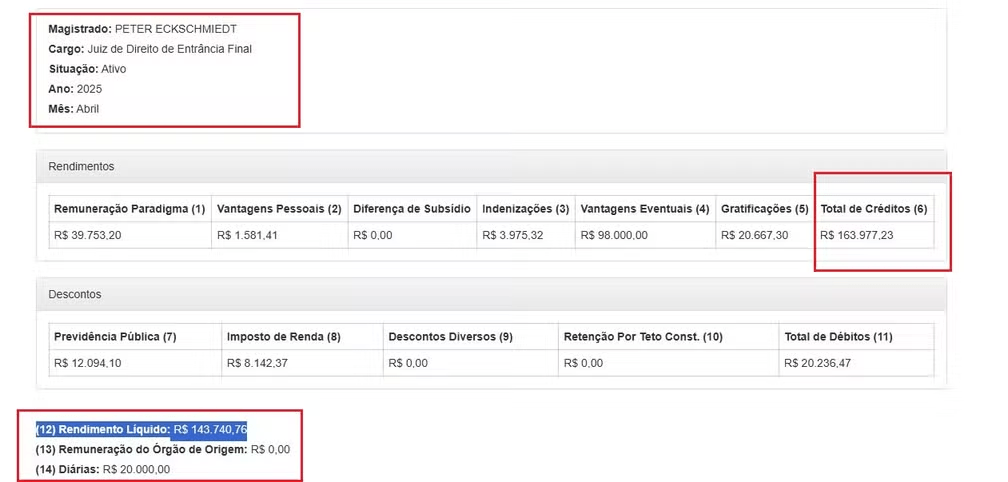Click the Diárias R$ 20.000,00 line
This screenshot has width=1008, height=482.
[x=103, y=469]
